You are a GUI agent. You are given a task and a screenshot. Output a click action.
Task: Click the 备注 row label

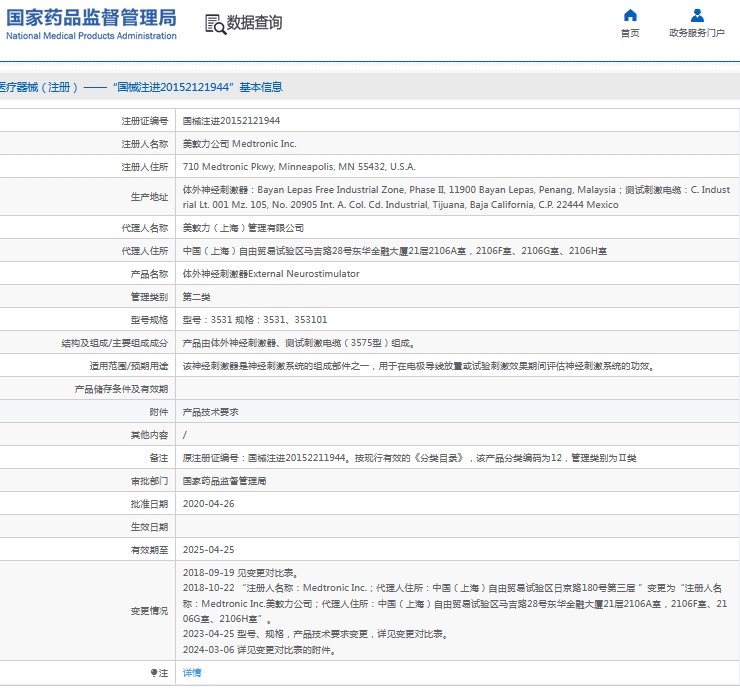pos(159,458)
